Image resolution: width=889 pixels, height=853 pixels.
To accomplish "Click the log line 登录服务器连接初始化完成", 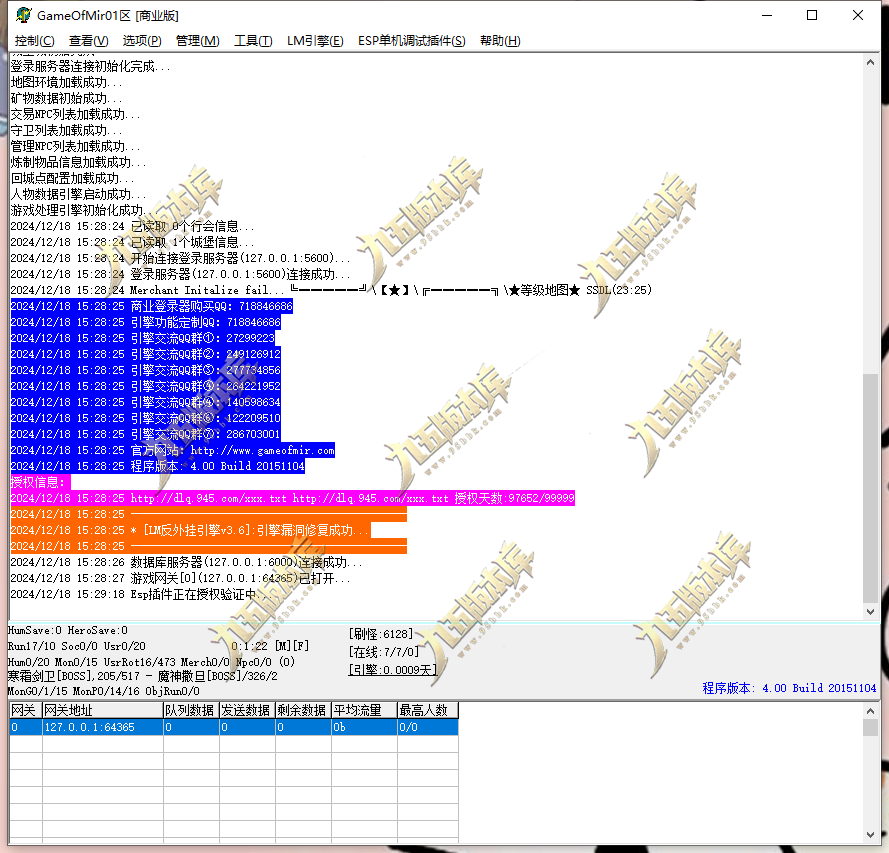I will [90, 66].
